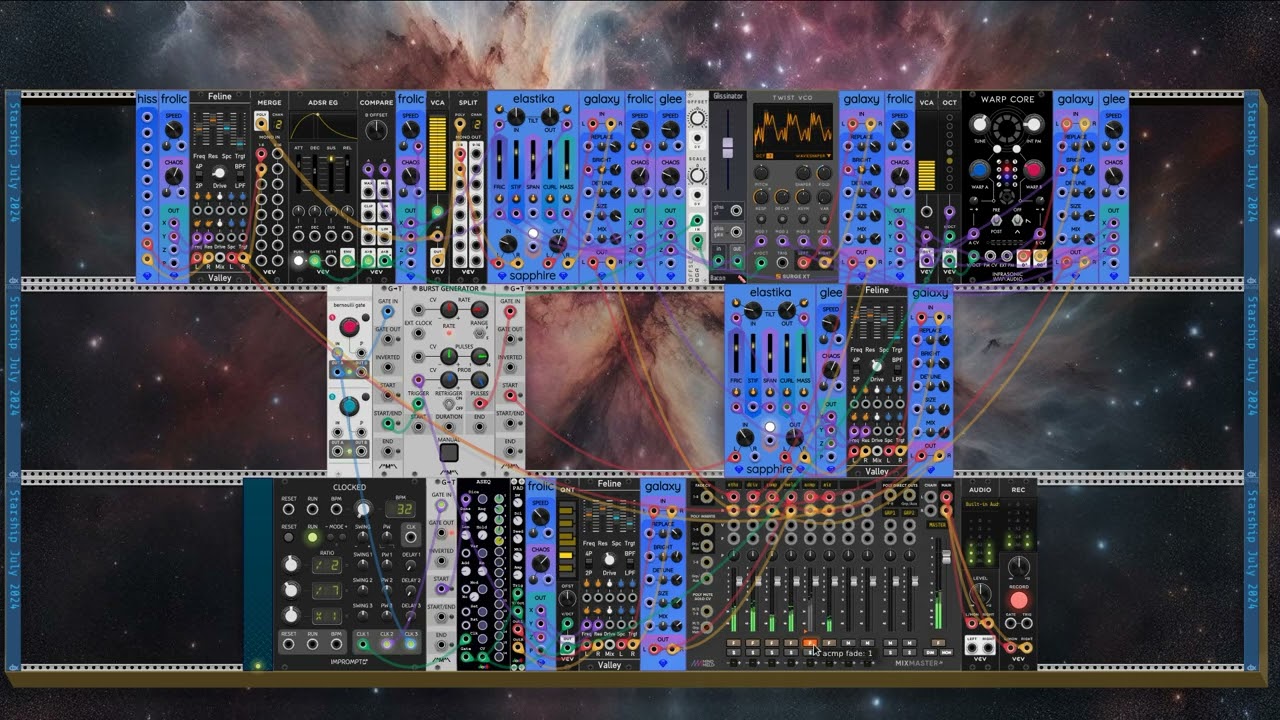Click the Drive knob on Feline beside hiss
This screenshot has height=720, width=1280.
[219, 172]
